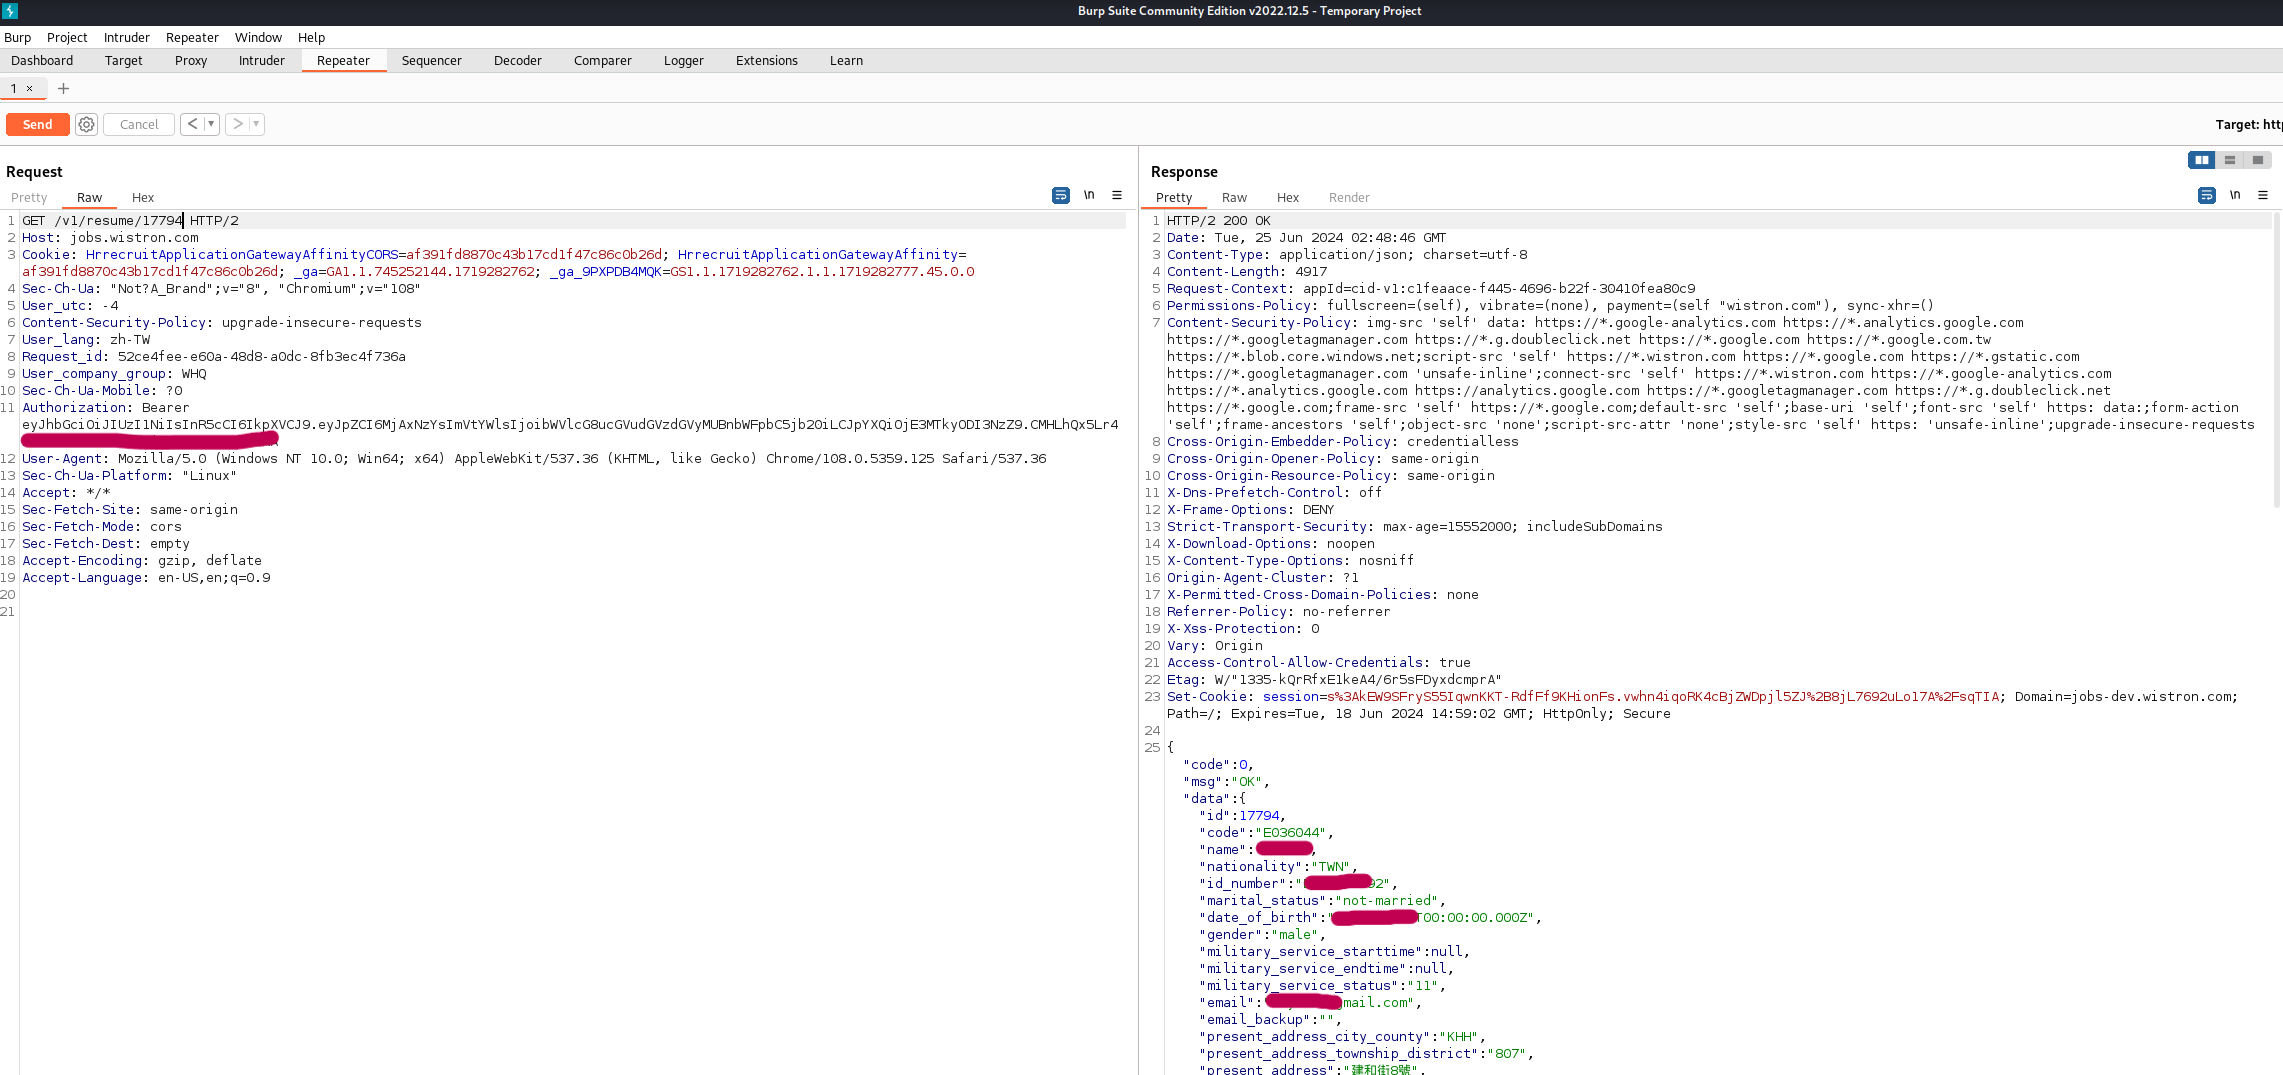This screenshot has height=1075, width=2283.
Task: Open the Burp menu
Action: [18, 37]
